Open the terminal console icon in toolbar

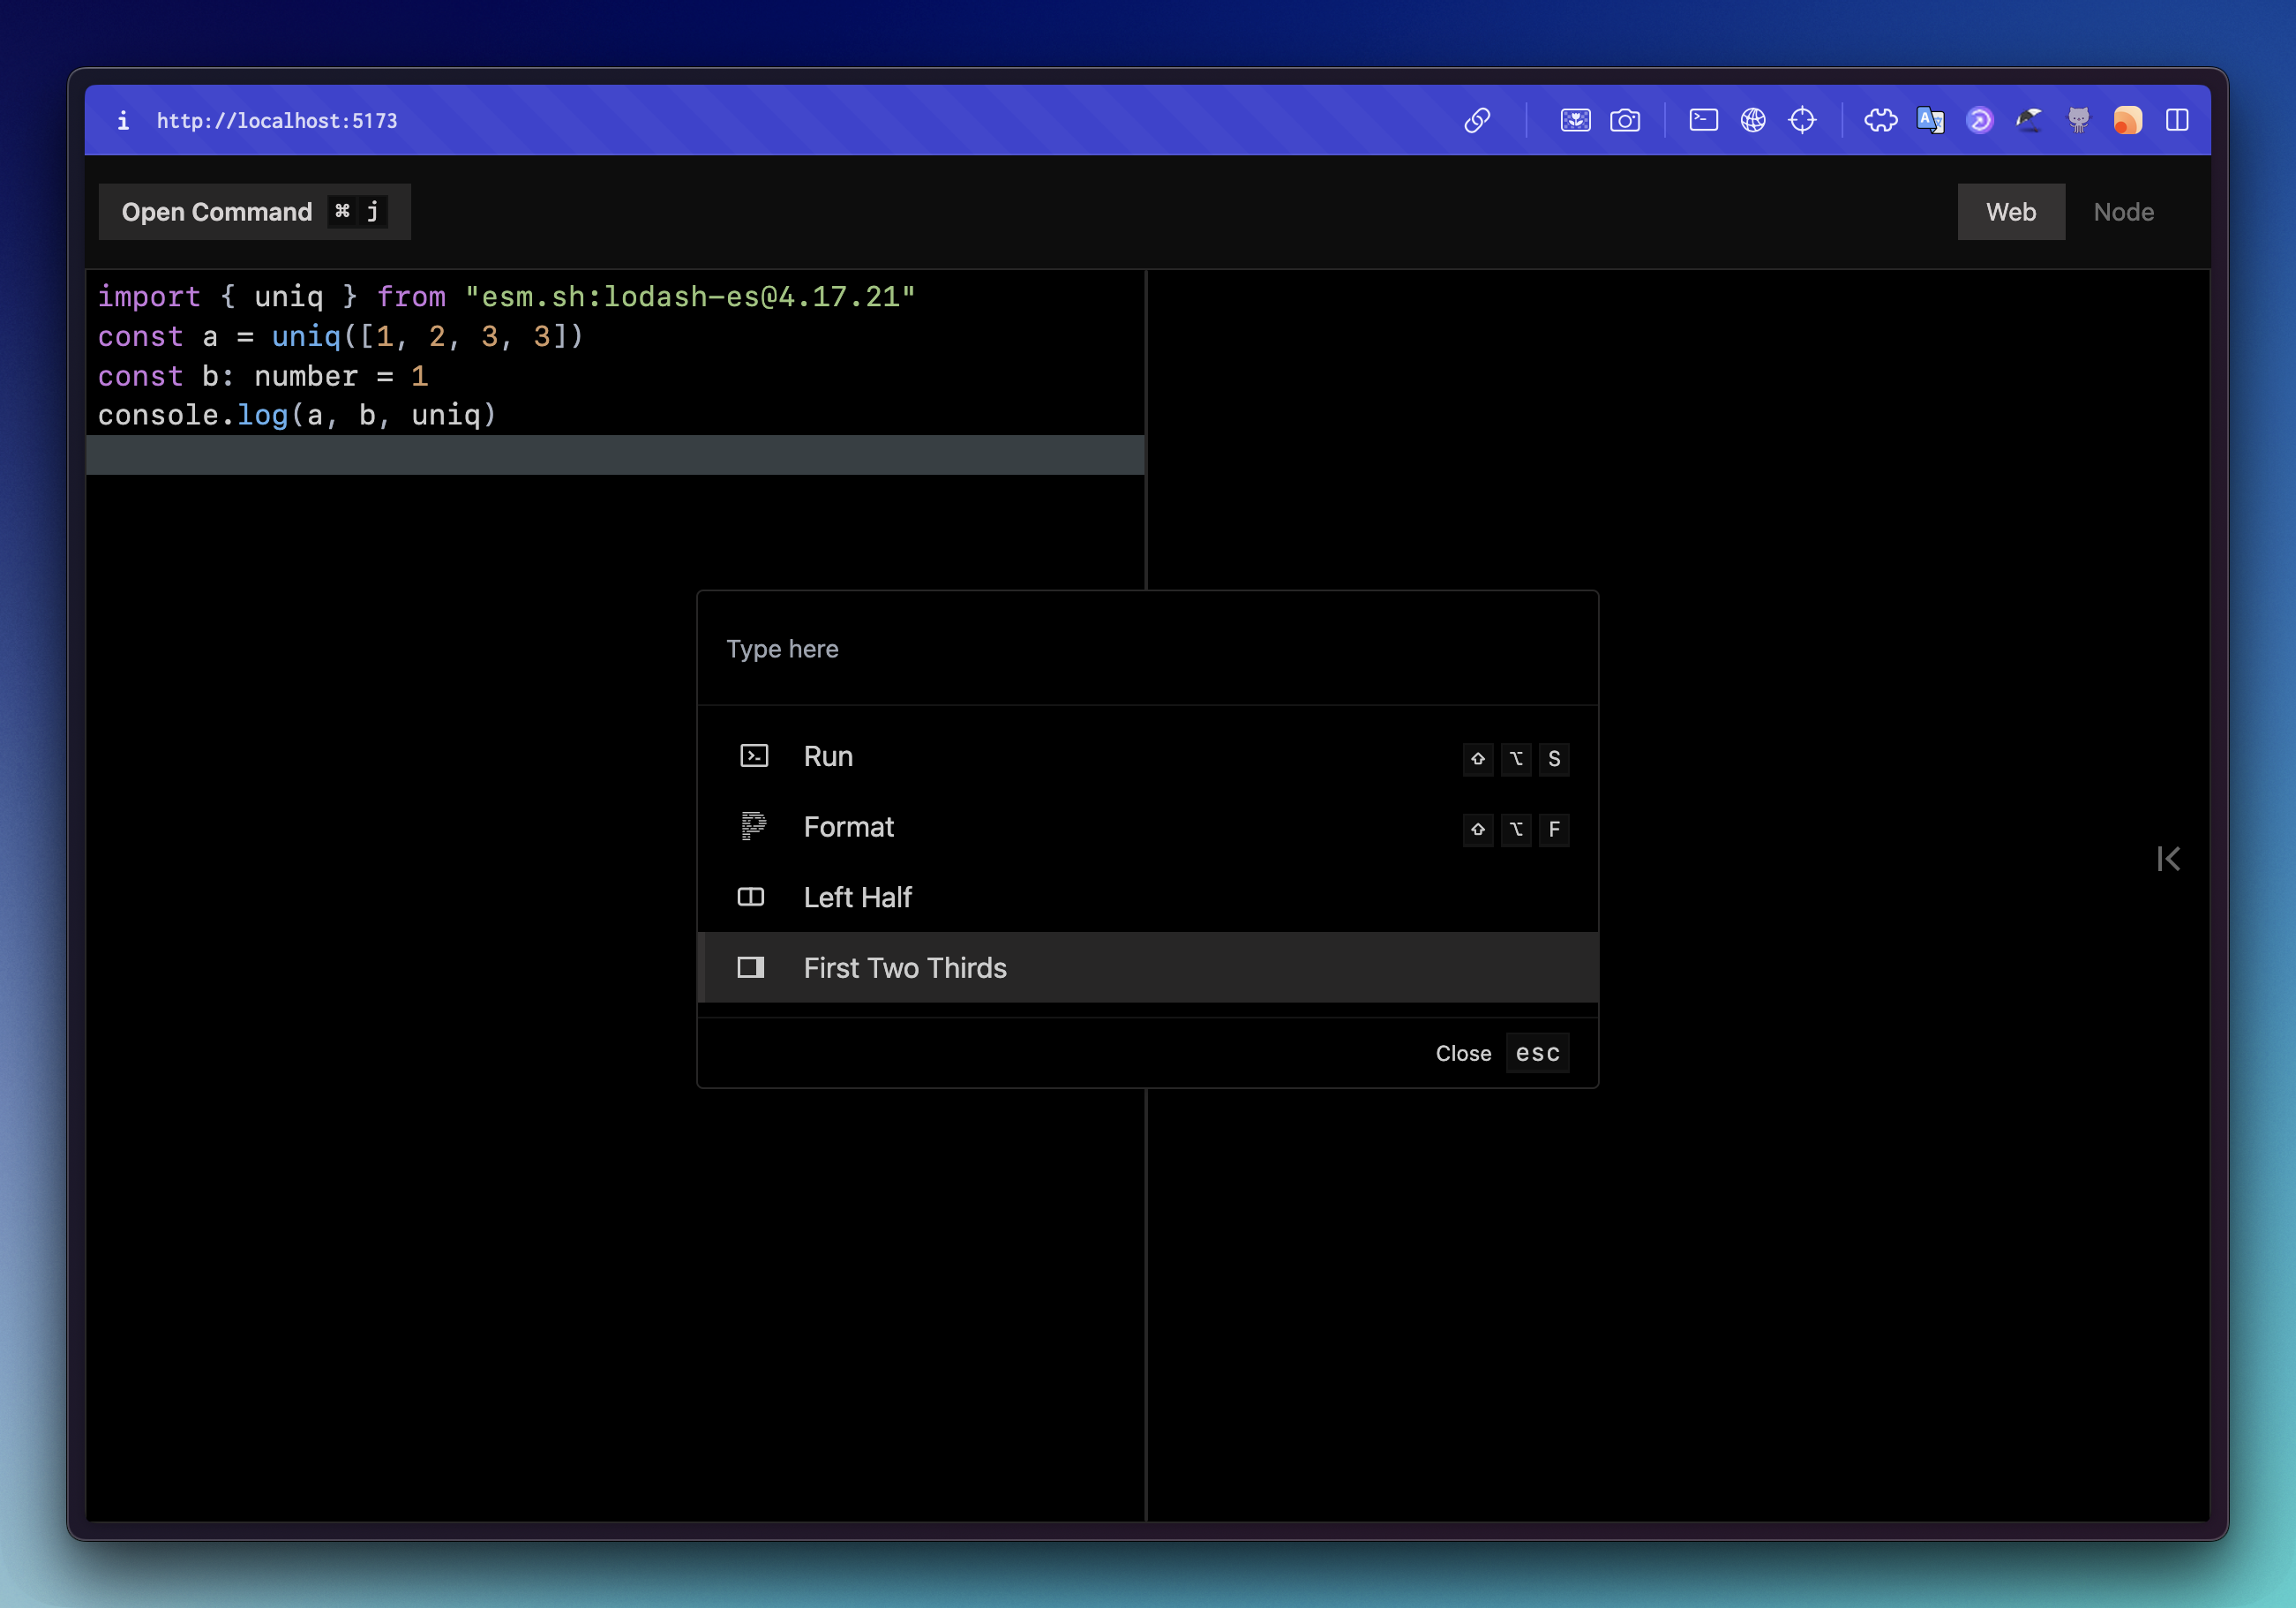click(1703, 120)
